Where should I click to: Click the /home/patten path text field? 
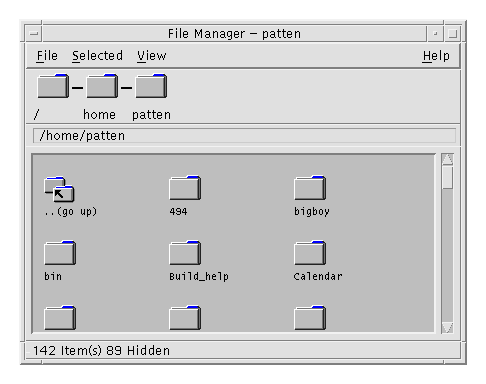click(244, 136)
